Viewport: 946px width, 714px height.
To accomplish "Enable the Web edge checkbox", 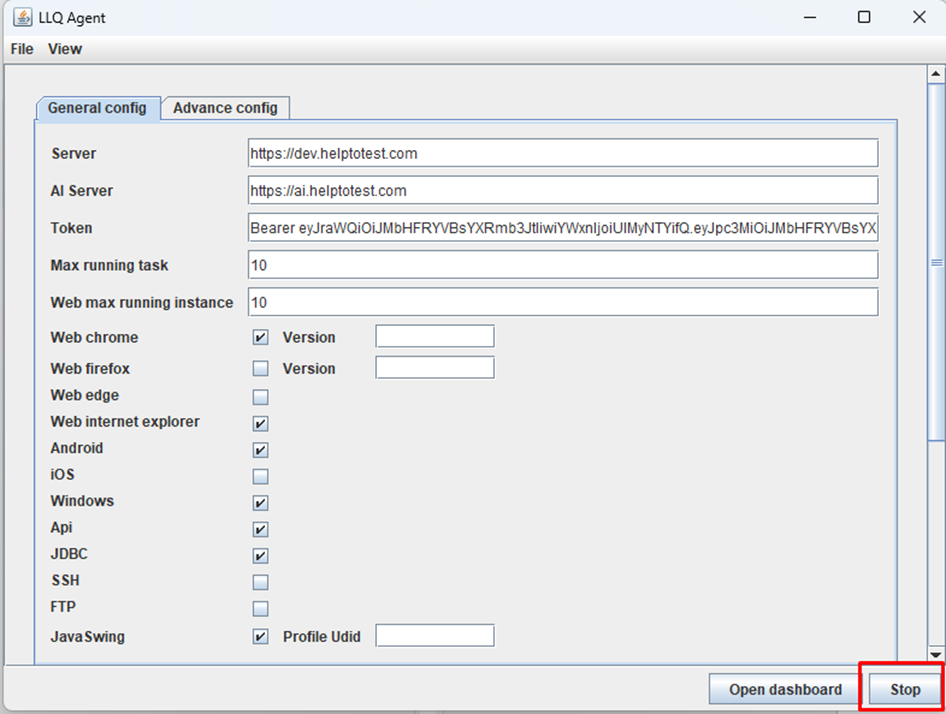I will pos(260,397).
